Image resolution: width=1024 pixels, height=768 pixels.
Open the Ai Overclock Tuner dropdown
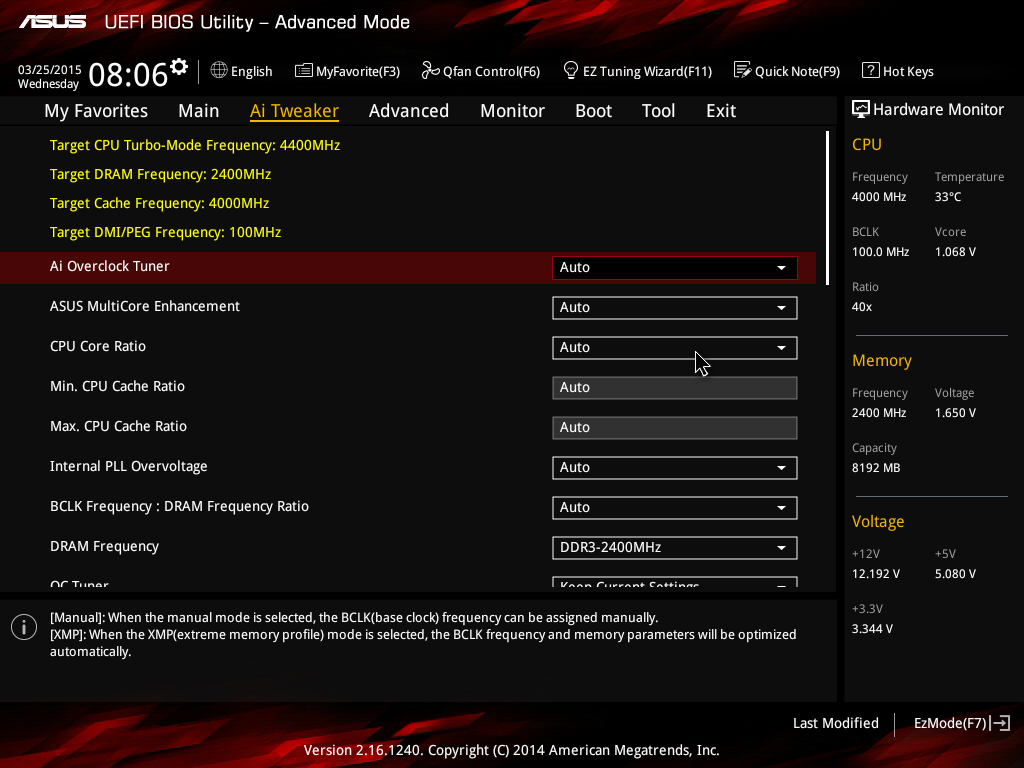point(675,268)
